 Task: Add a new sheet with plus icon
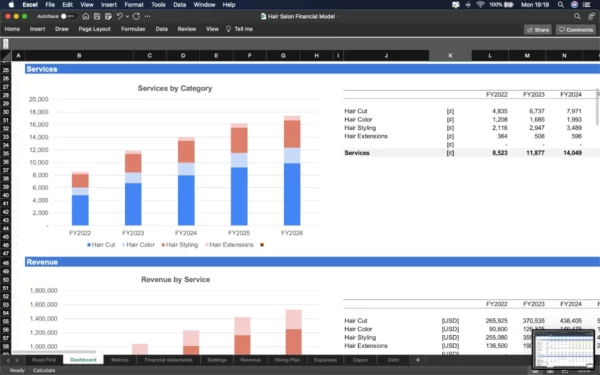click(x=418, y=360)
